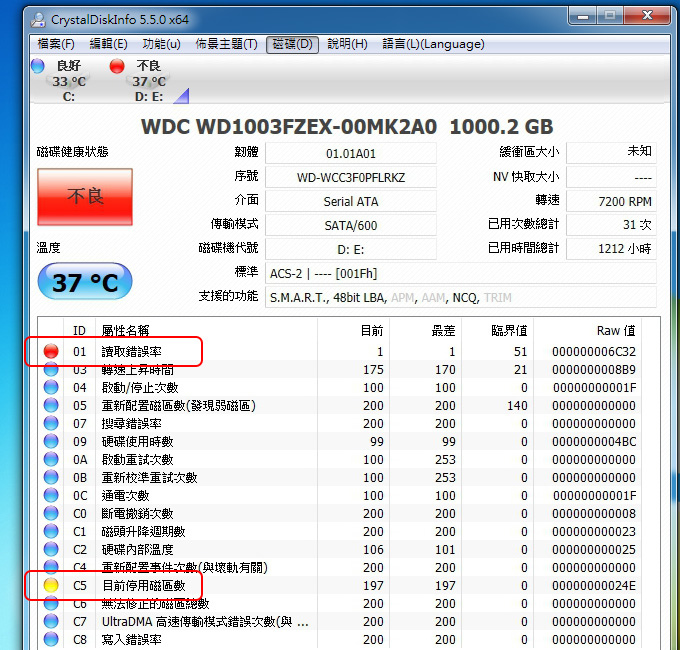Click the status icon for 啟動重試次數 row
The width and height of the screenshot is (680, 650).
coord(51,459)
